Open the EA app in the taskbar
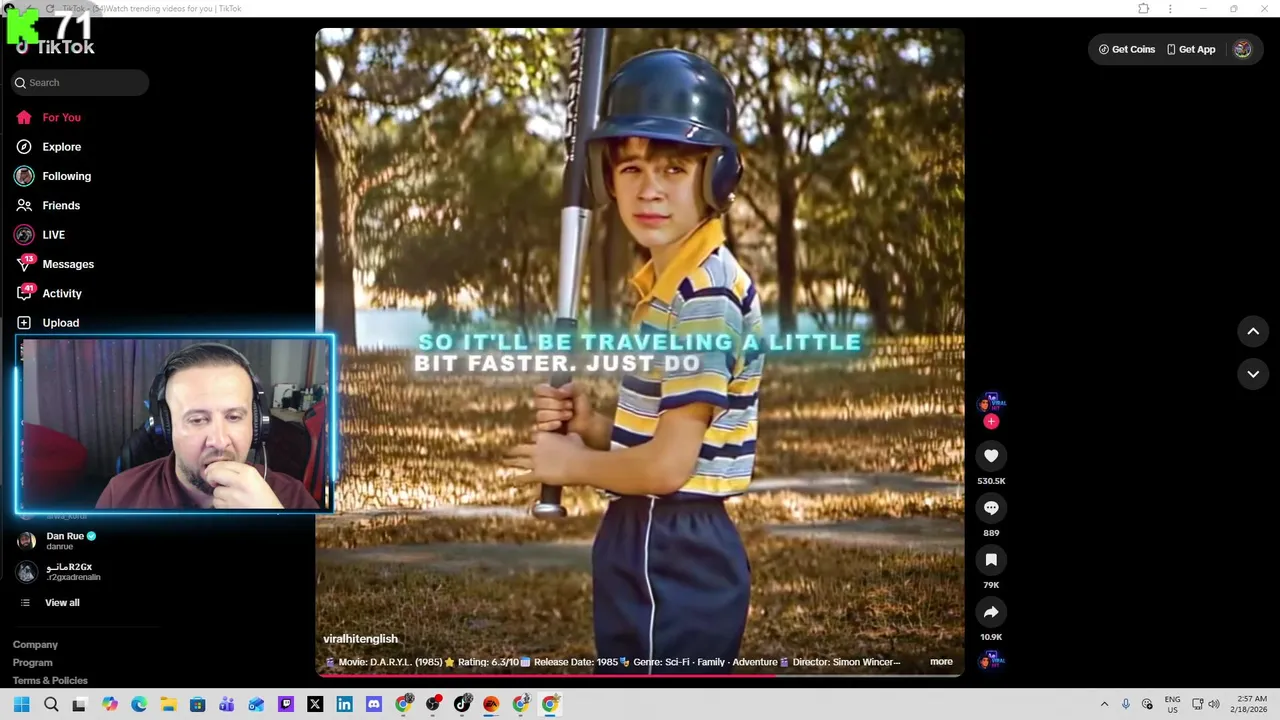 tap(491, 705)
